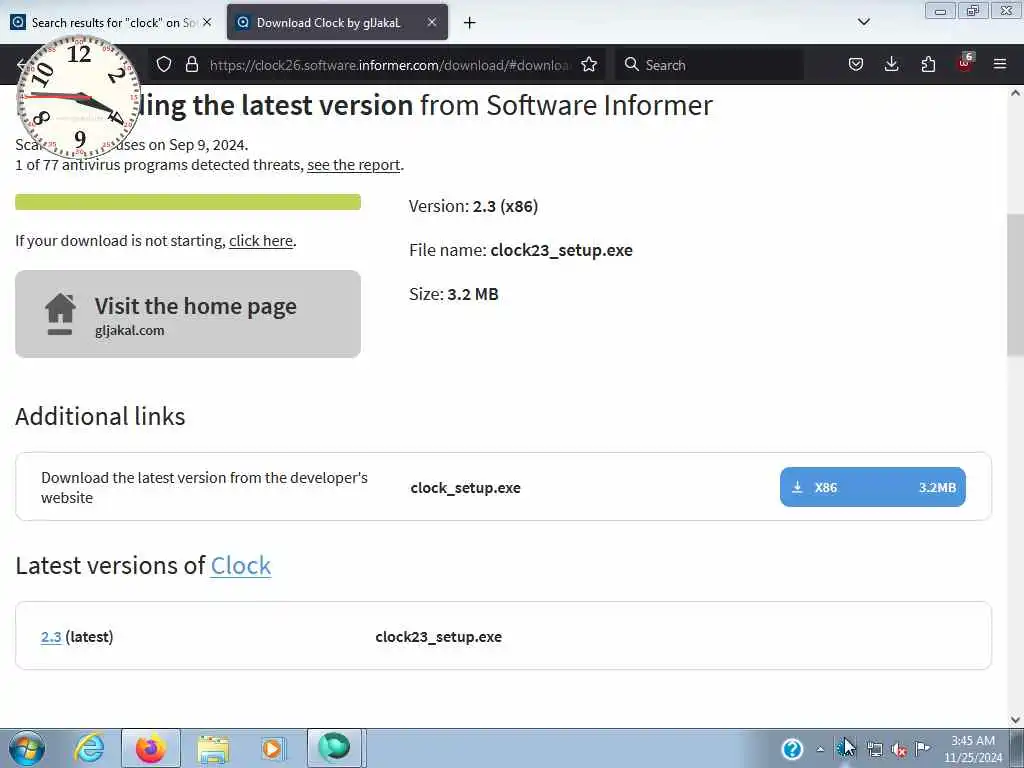Click the scrollbar down arrow

[x=1015, y=720]
